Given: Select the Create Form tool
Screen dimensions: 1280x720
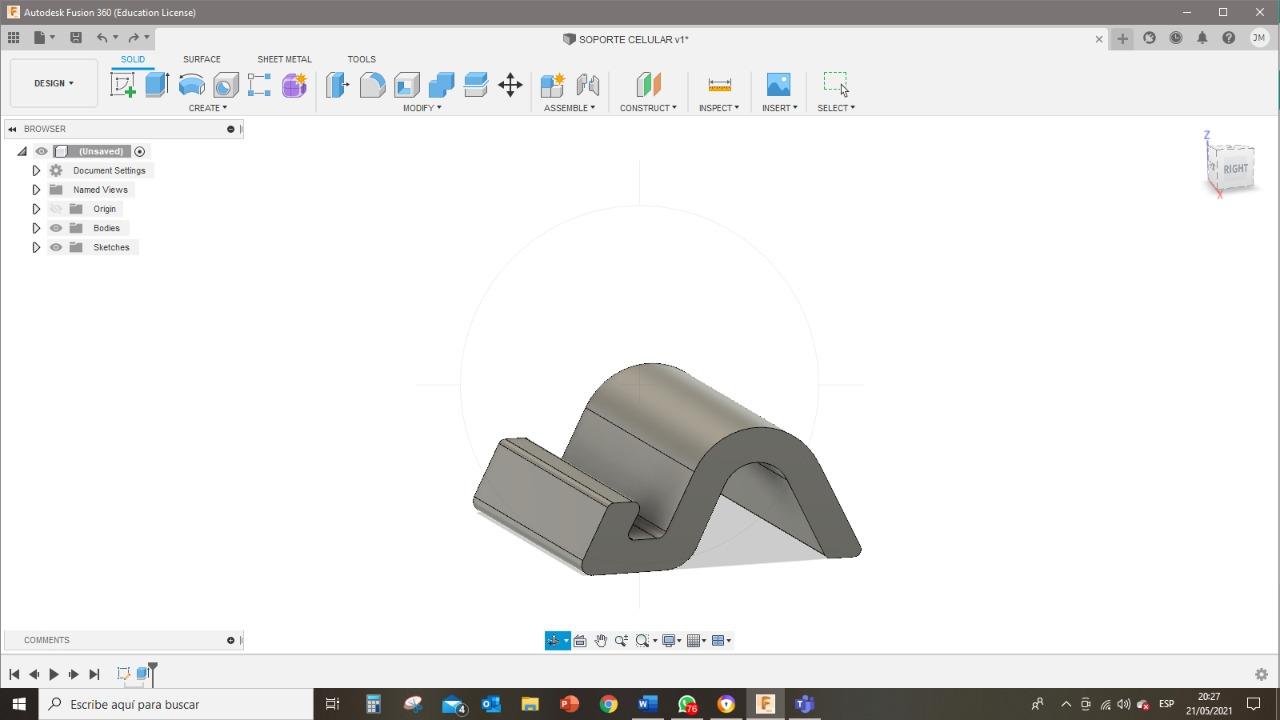Looking at the screenshot, I should [x=294, y=85].
